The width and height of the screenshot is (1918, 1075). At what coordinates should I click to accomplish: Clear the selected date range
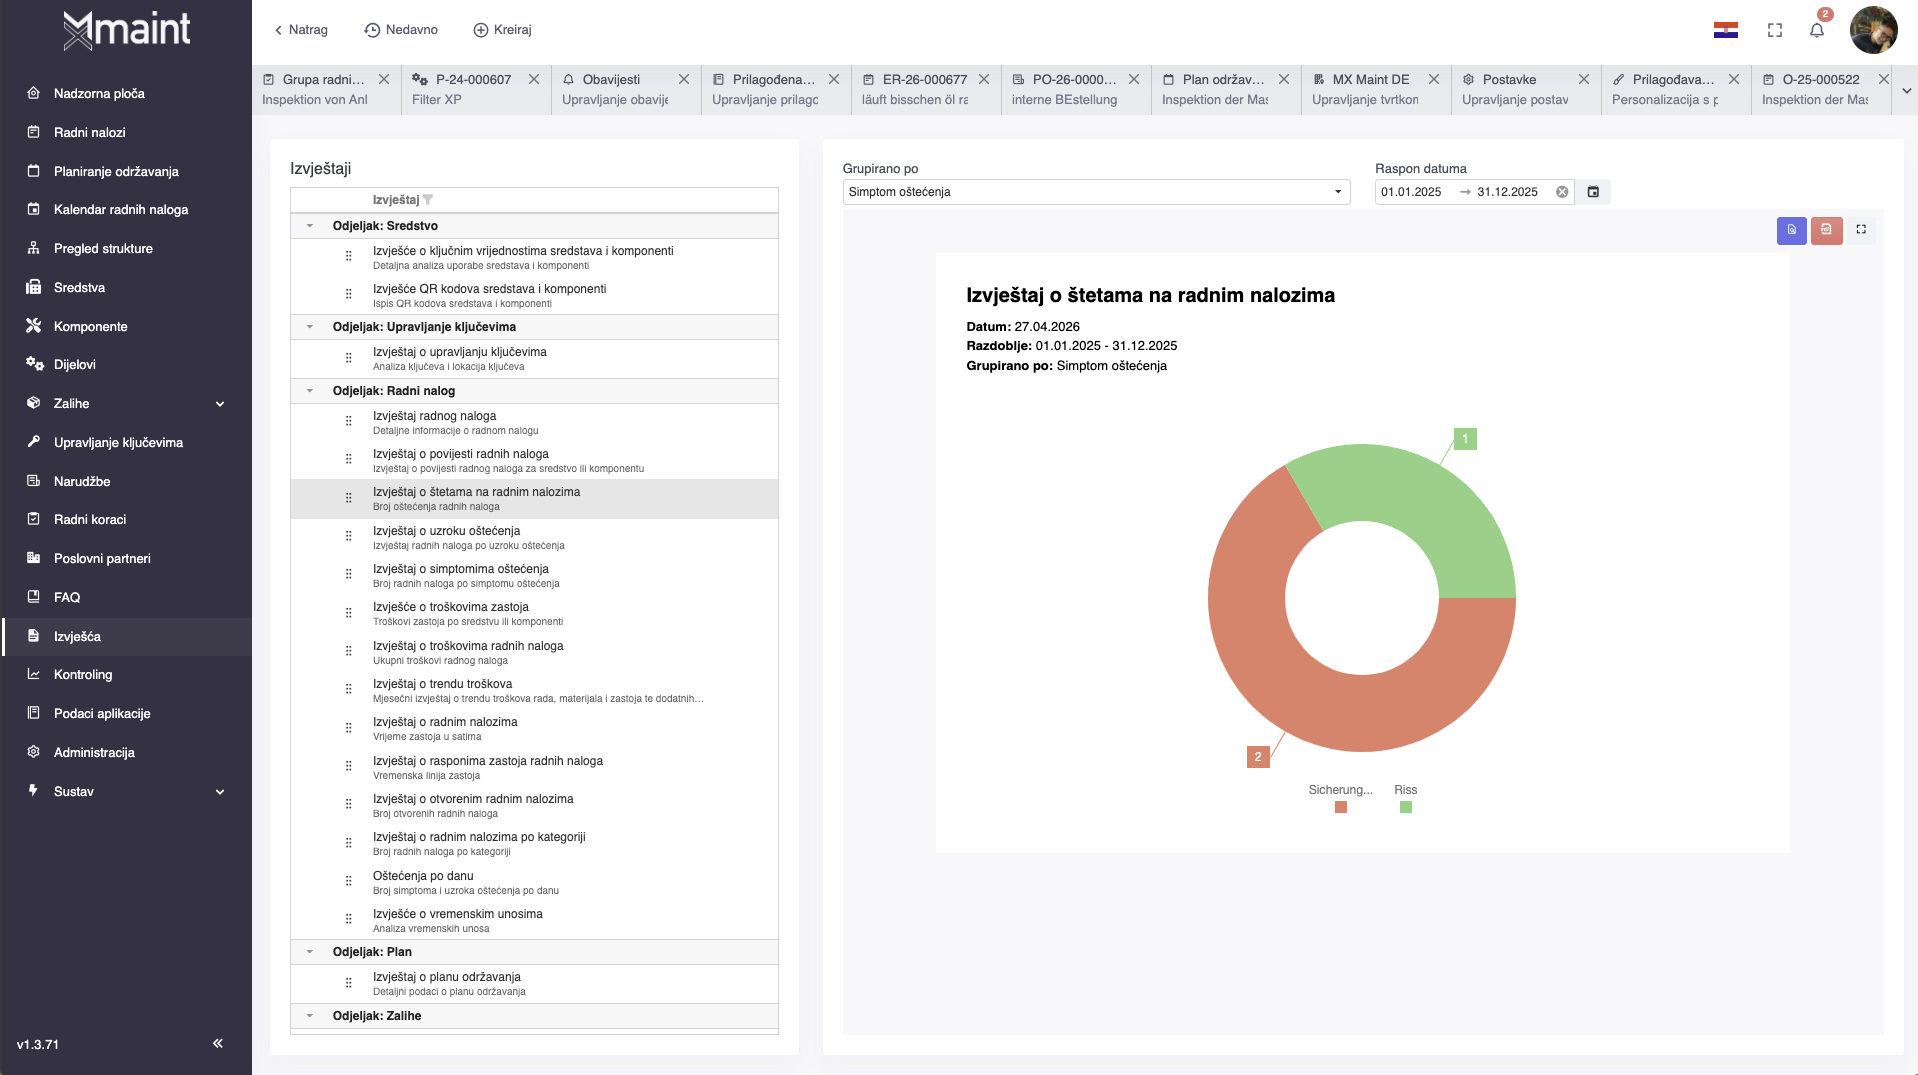[1562, 192]
